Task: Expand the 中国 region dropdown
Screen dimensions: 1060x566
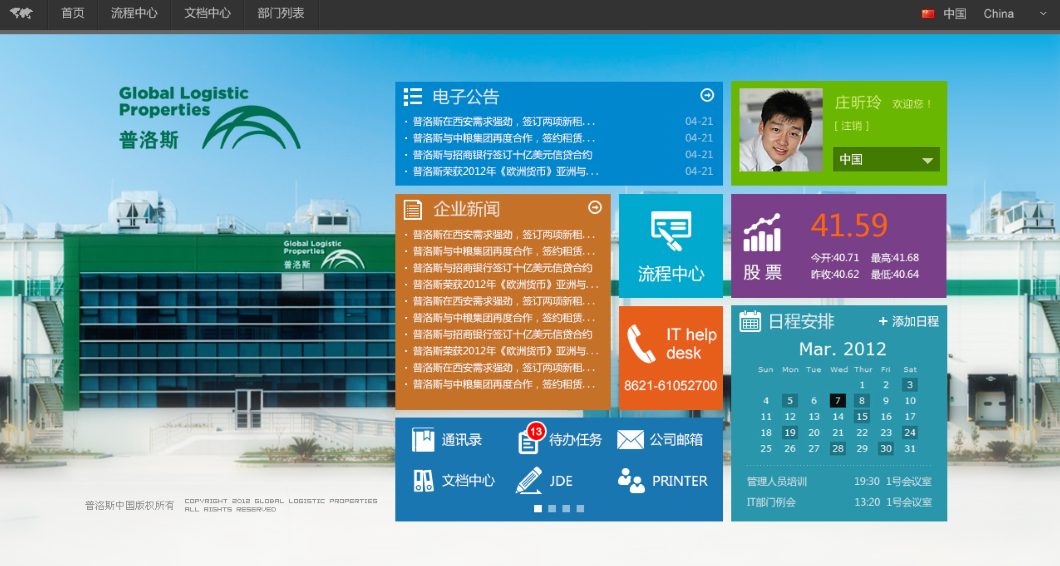Action: (886, 160)
